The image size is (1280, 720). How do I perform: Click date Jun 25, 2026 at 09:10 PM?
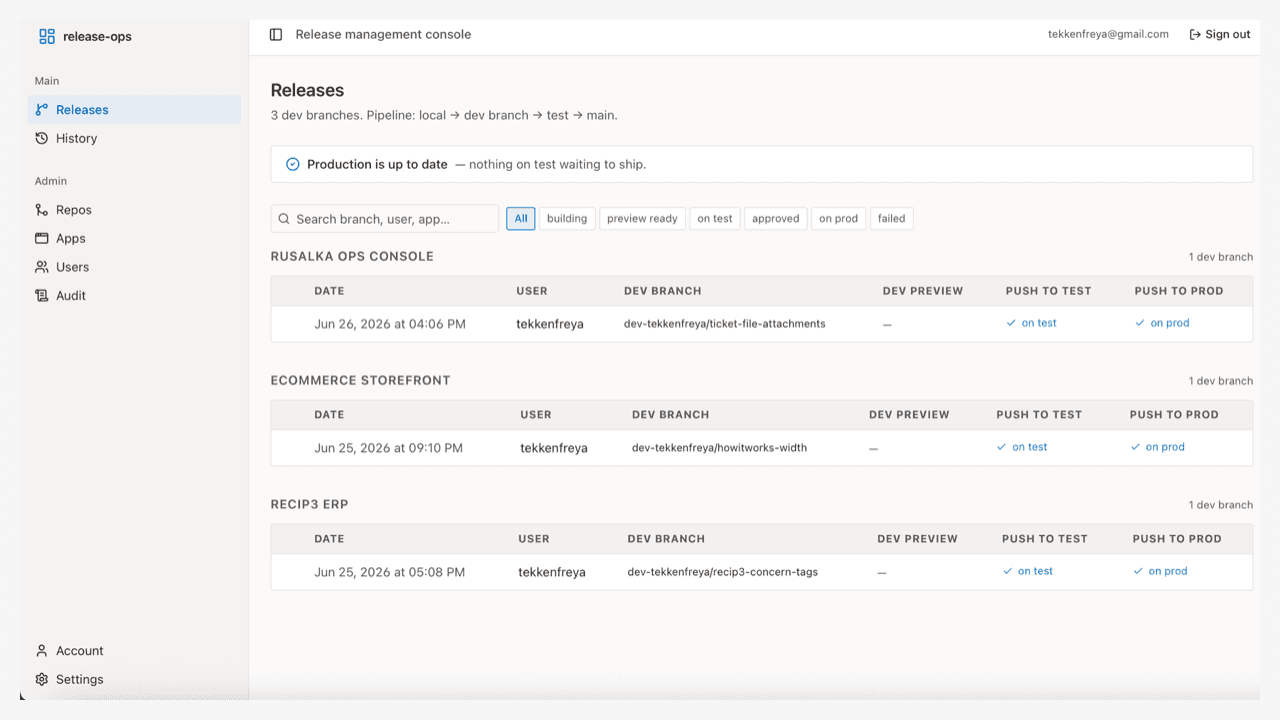[x=389, y=448]
